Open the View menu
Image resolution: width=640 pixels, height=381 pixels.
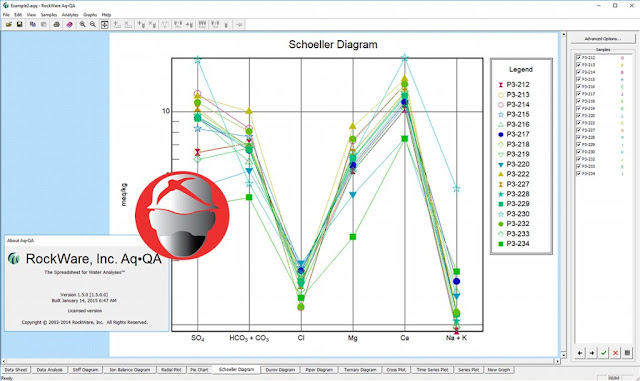point(31,15)
